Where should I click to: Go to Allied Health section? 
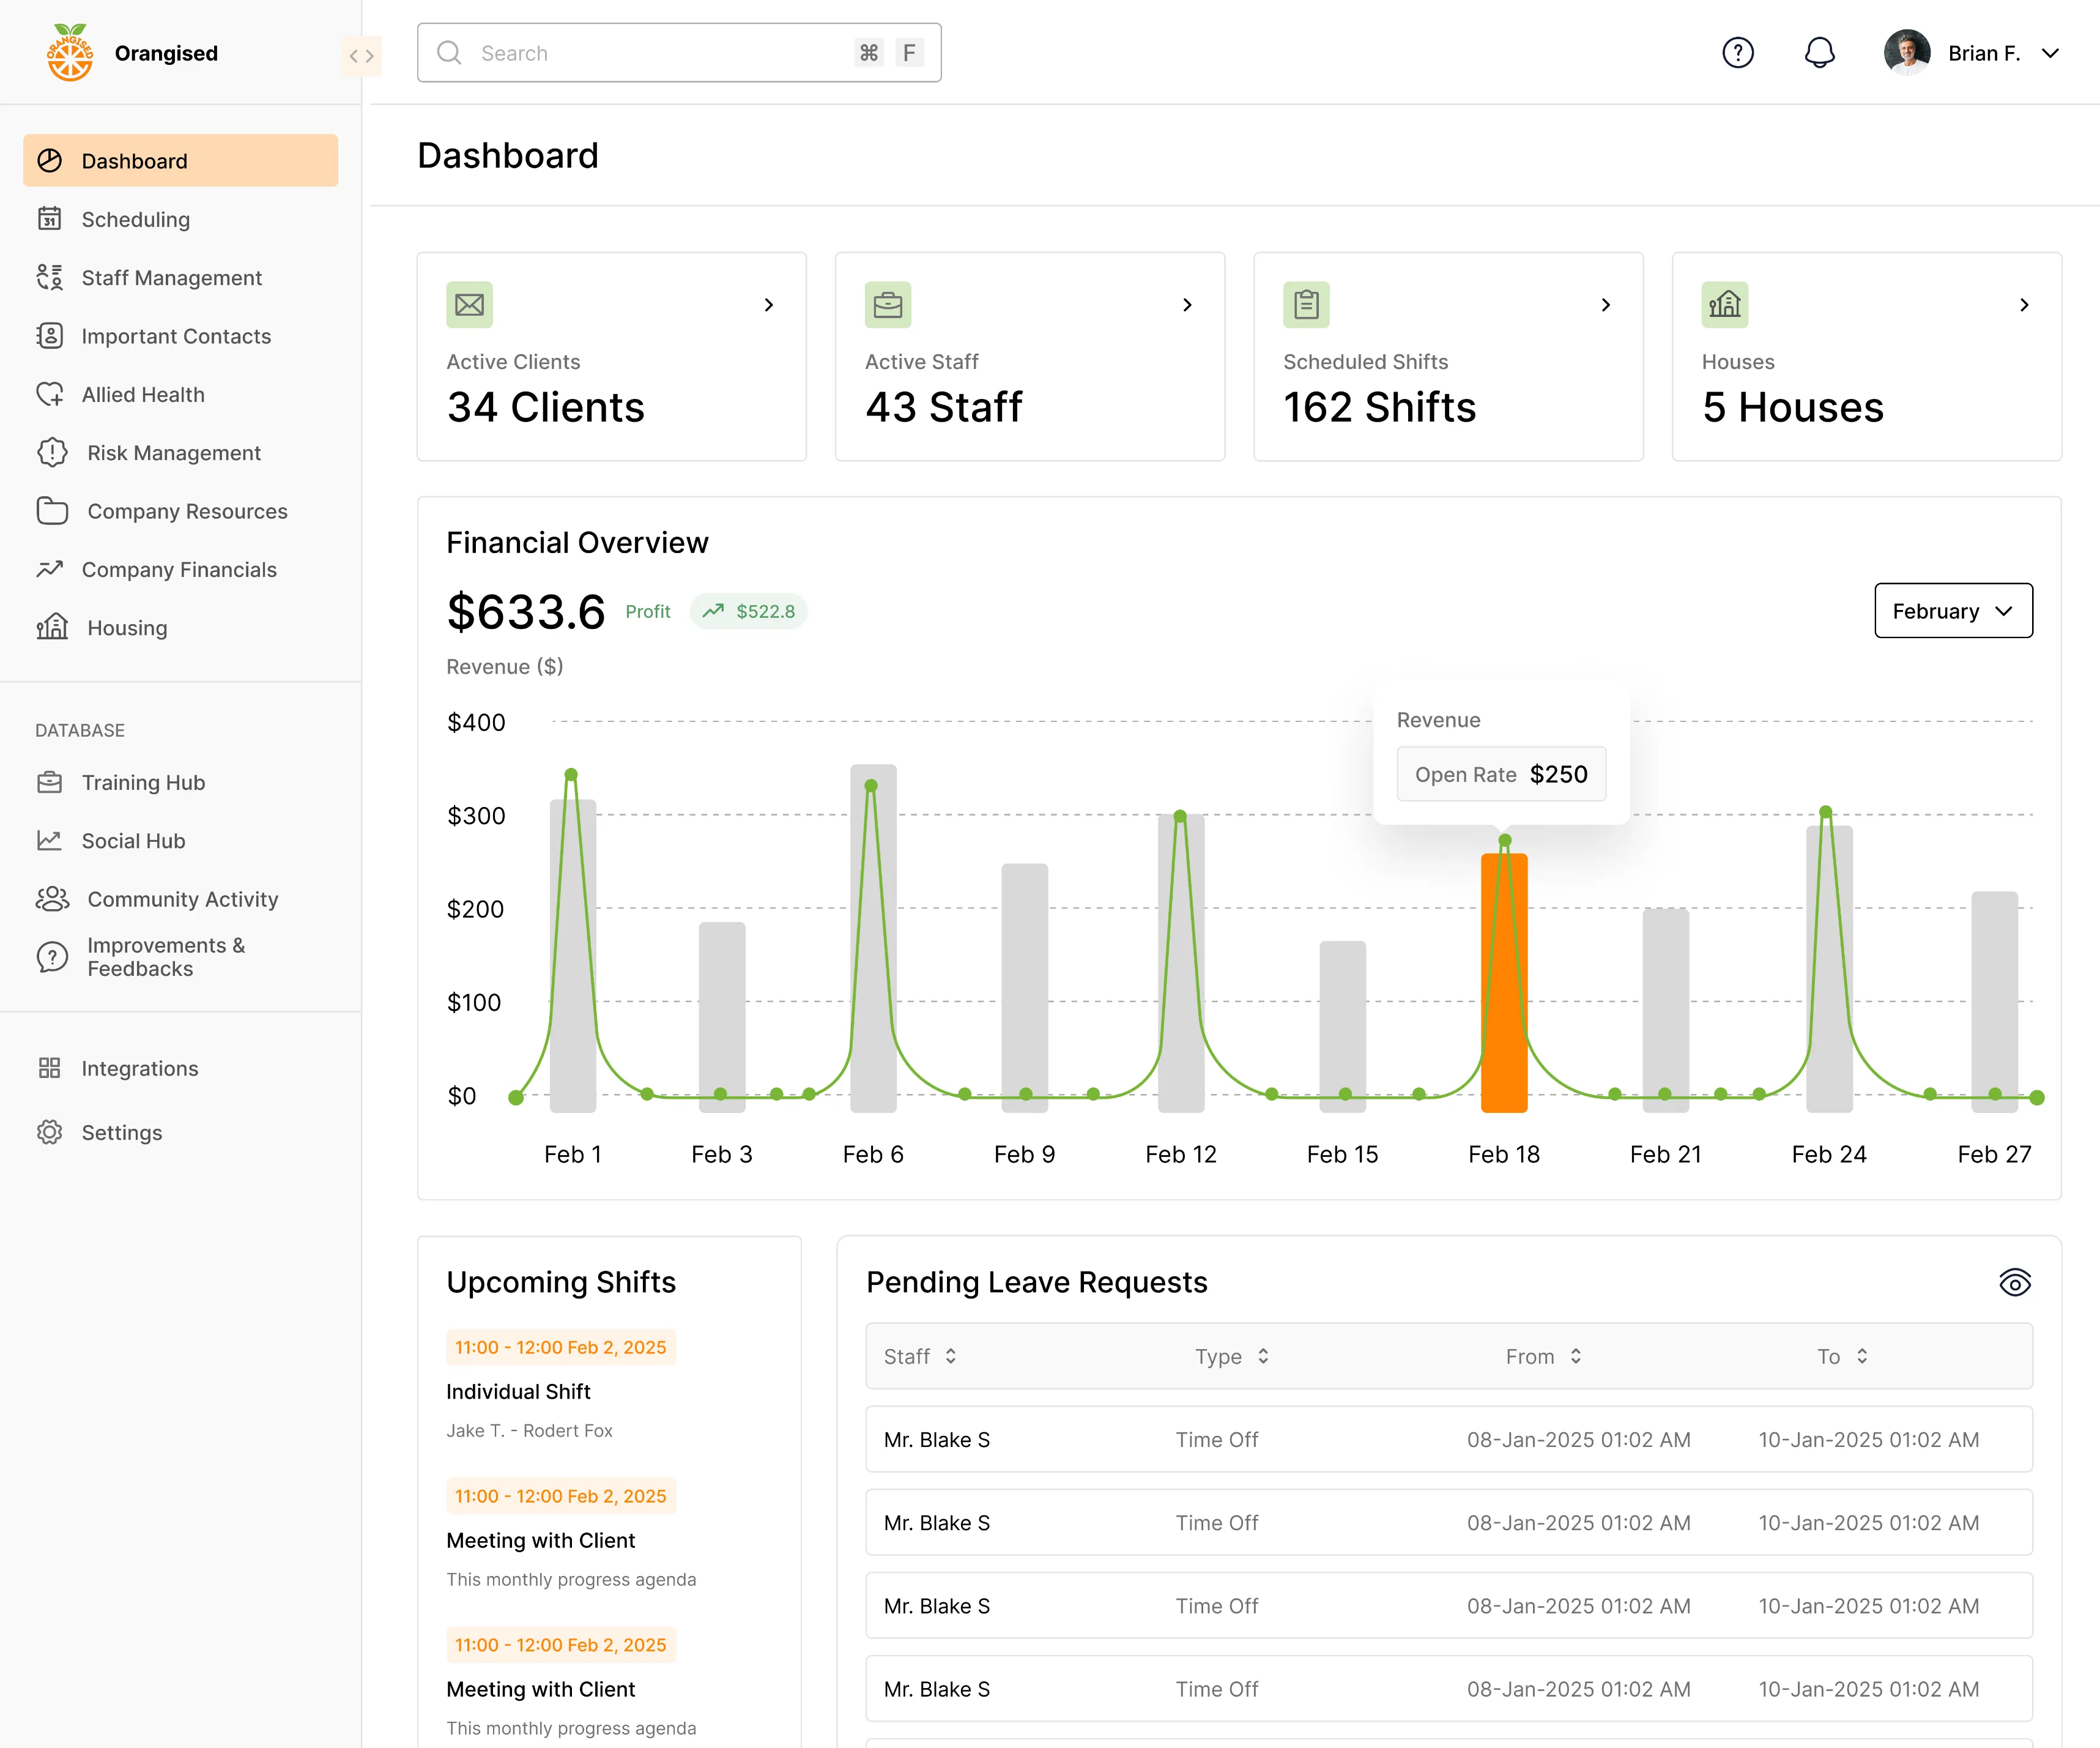coord(144,394)
